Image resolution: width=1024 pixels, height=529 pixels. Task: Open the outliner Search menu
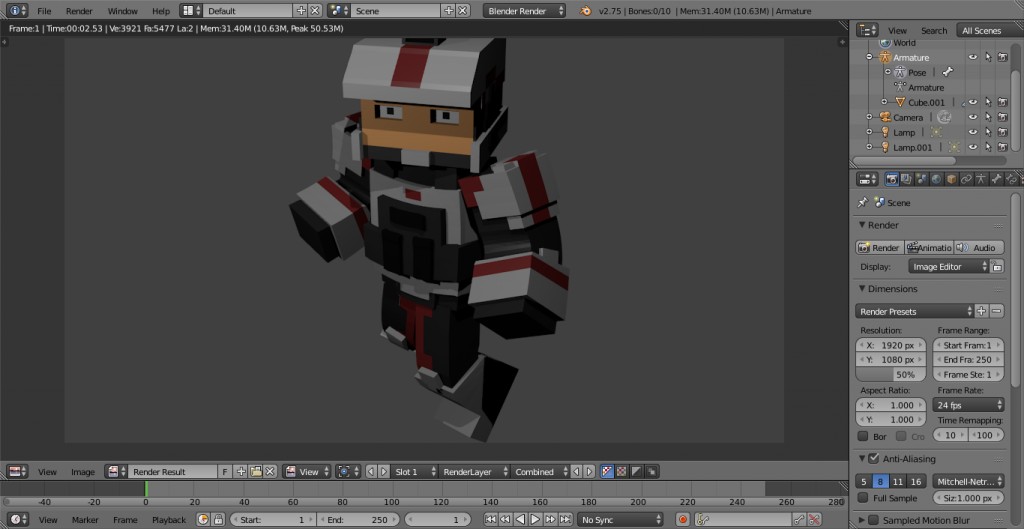[934, 31]
